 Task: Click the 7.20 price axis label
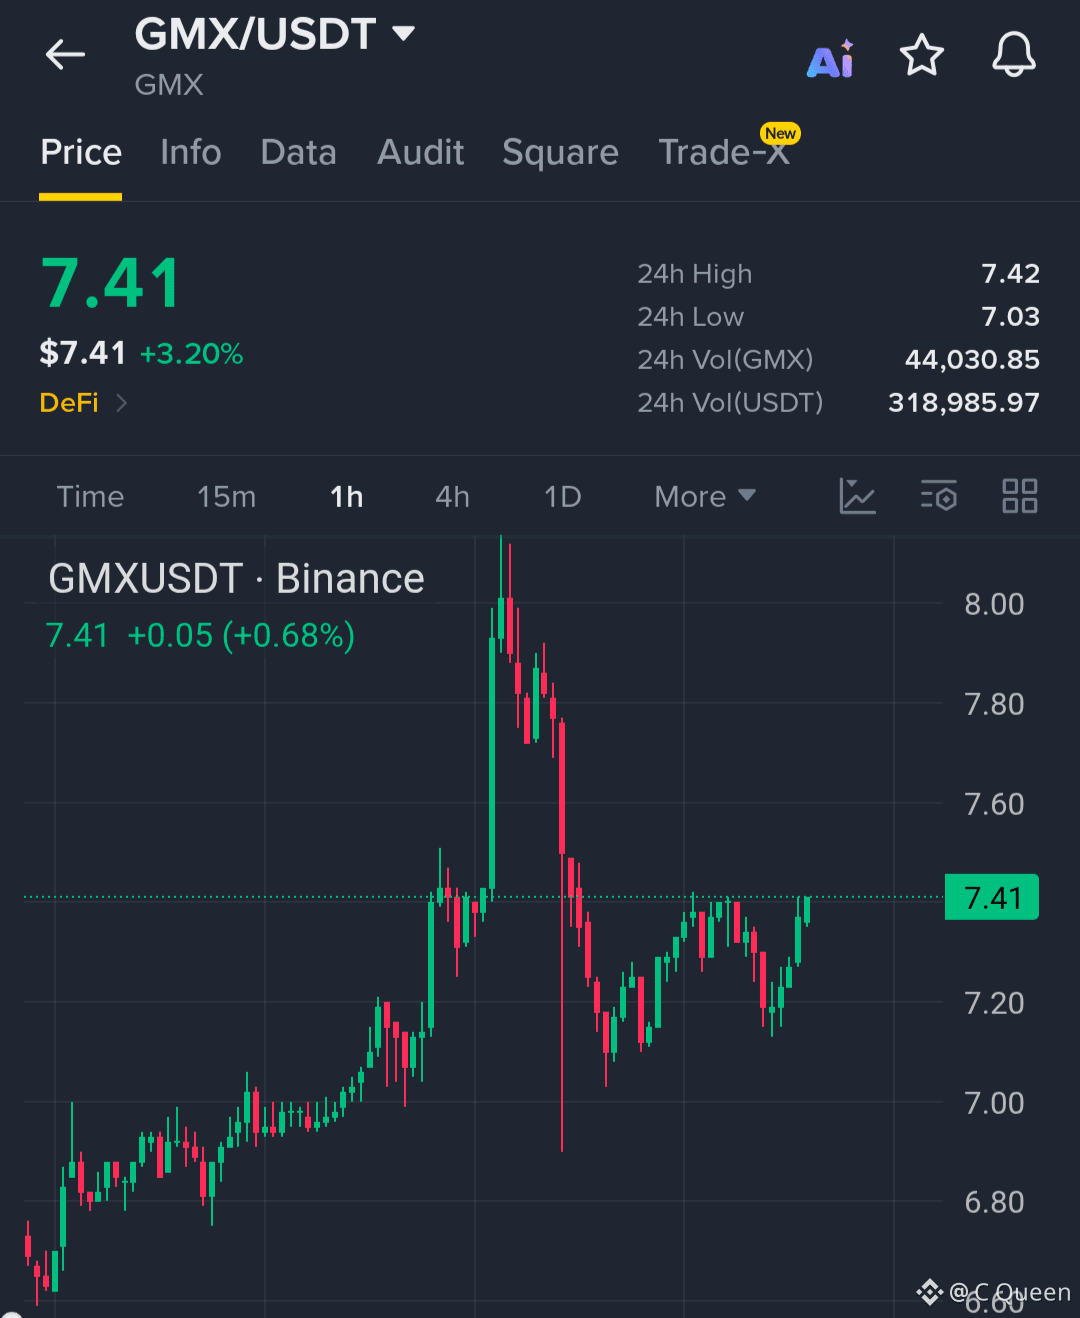[x=994, y=1003]
